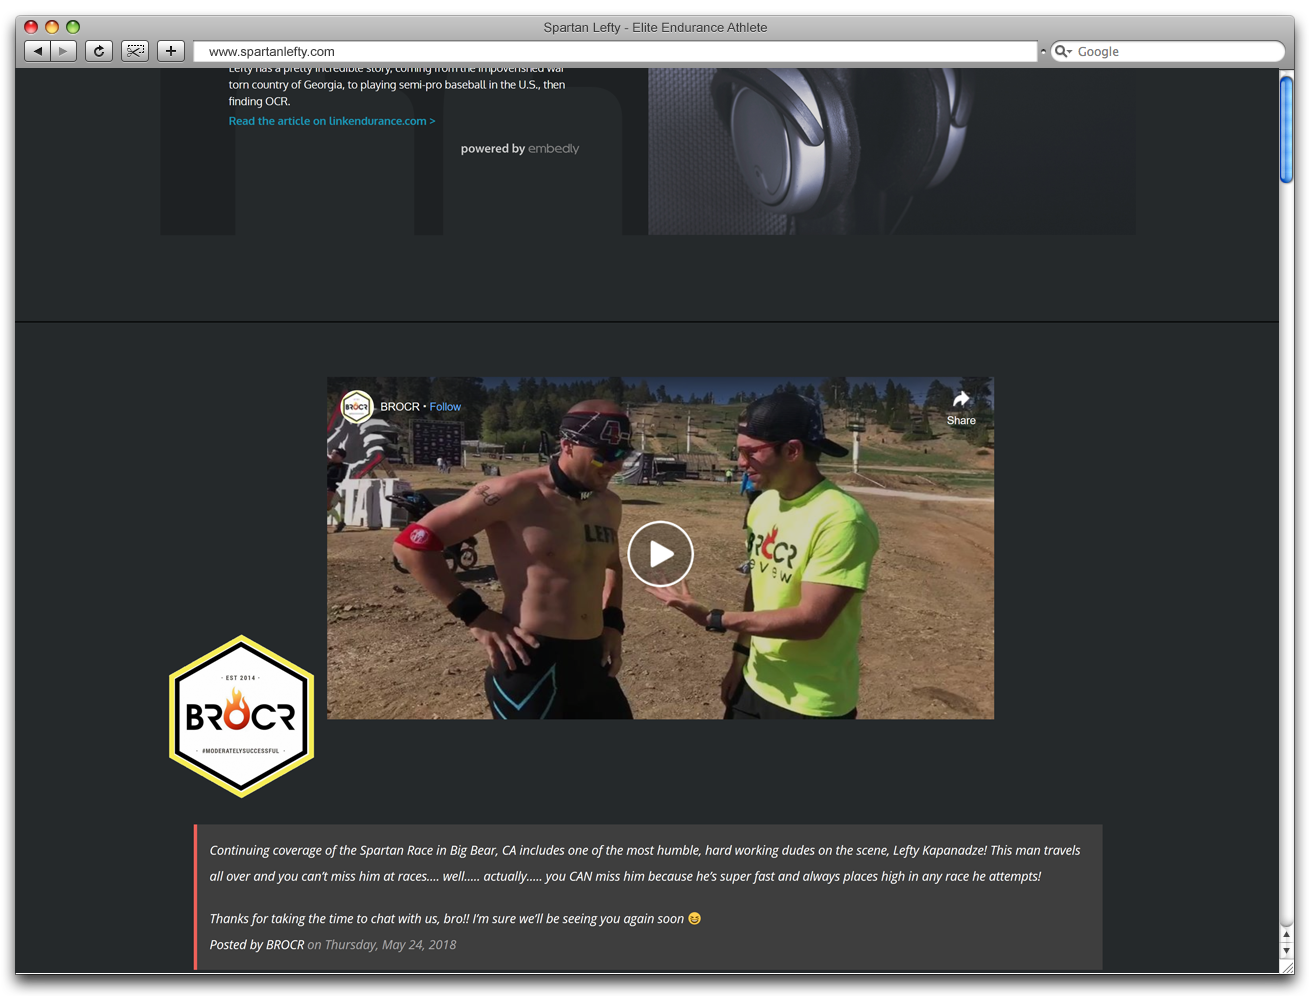Share the video with the arrow icon
The width and height of the screenshot is (1310, 996).
[x=961, y=407]
